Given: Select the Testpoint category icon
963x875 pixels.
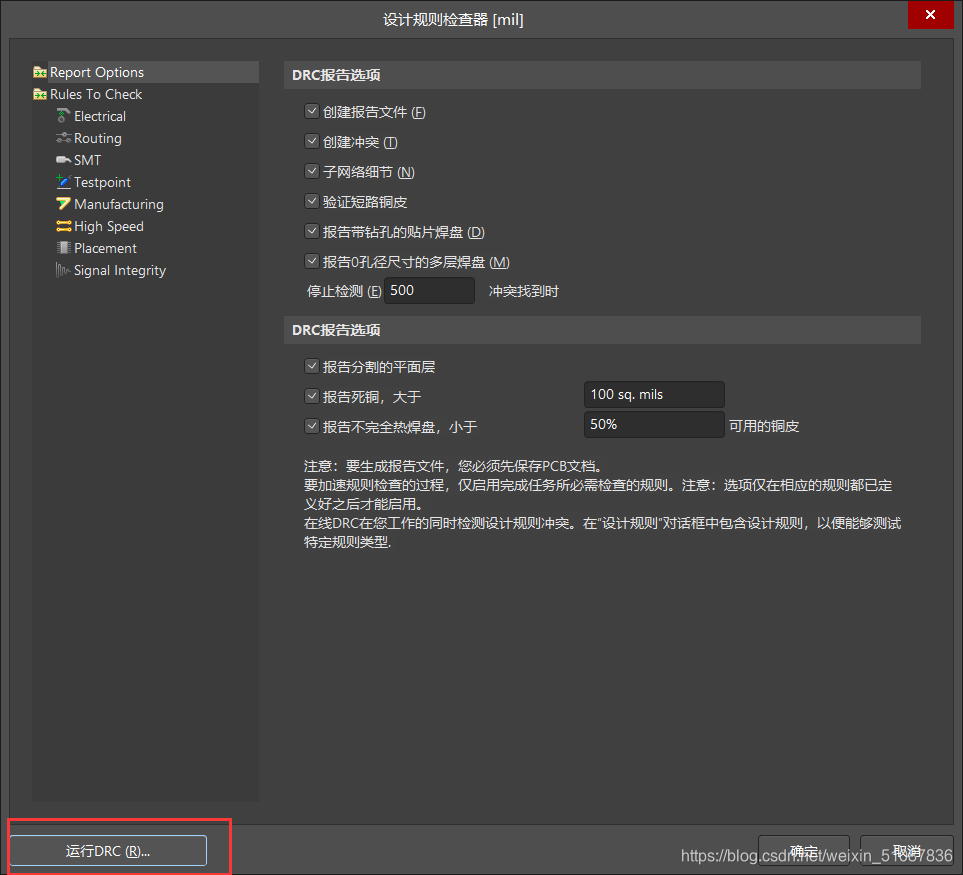Looking at the screenshot, I should click(x=63, y=182).
